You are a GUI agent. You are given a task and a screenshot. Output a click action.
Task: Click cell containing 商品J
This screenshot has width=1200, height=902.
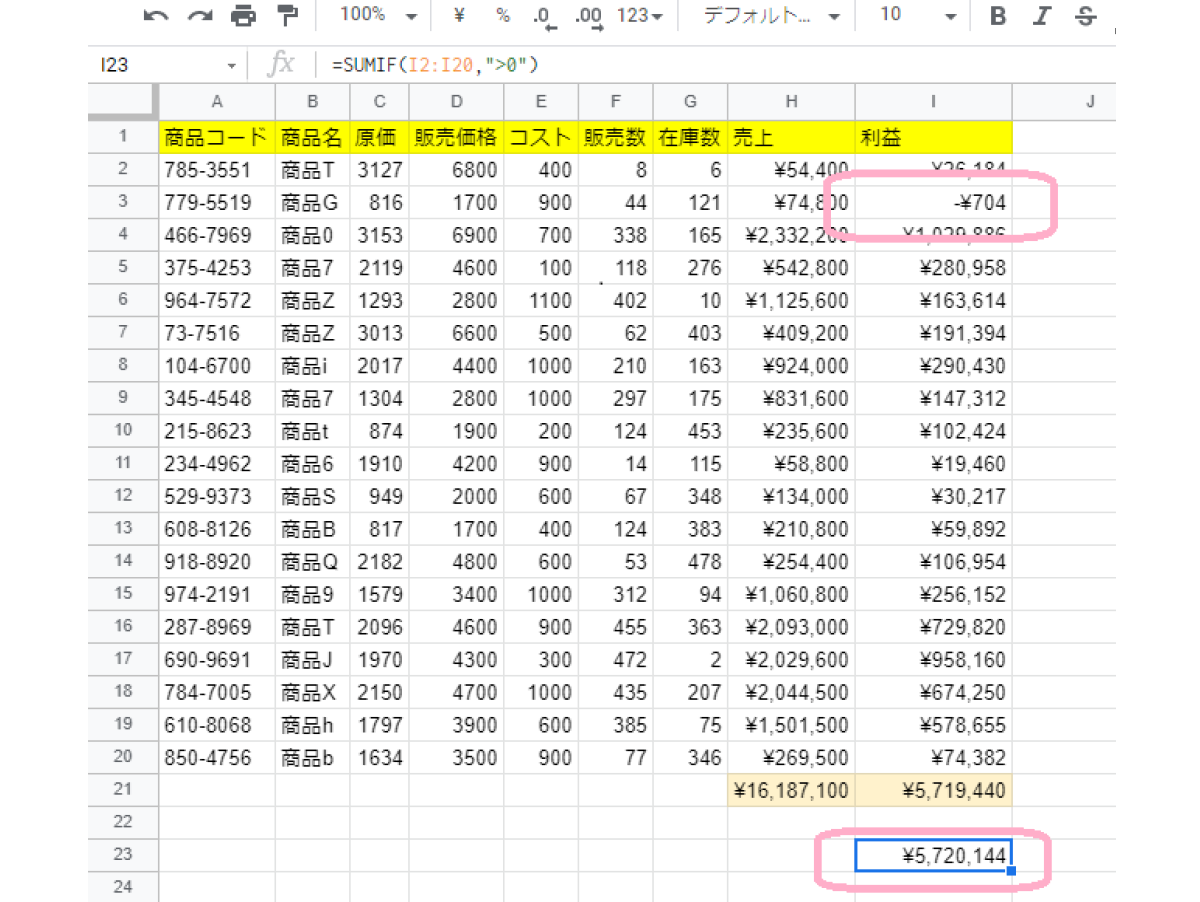[312, 659]
